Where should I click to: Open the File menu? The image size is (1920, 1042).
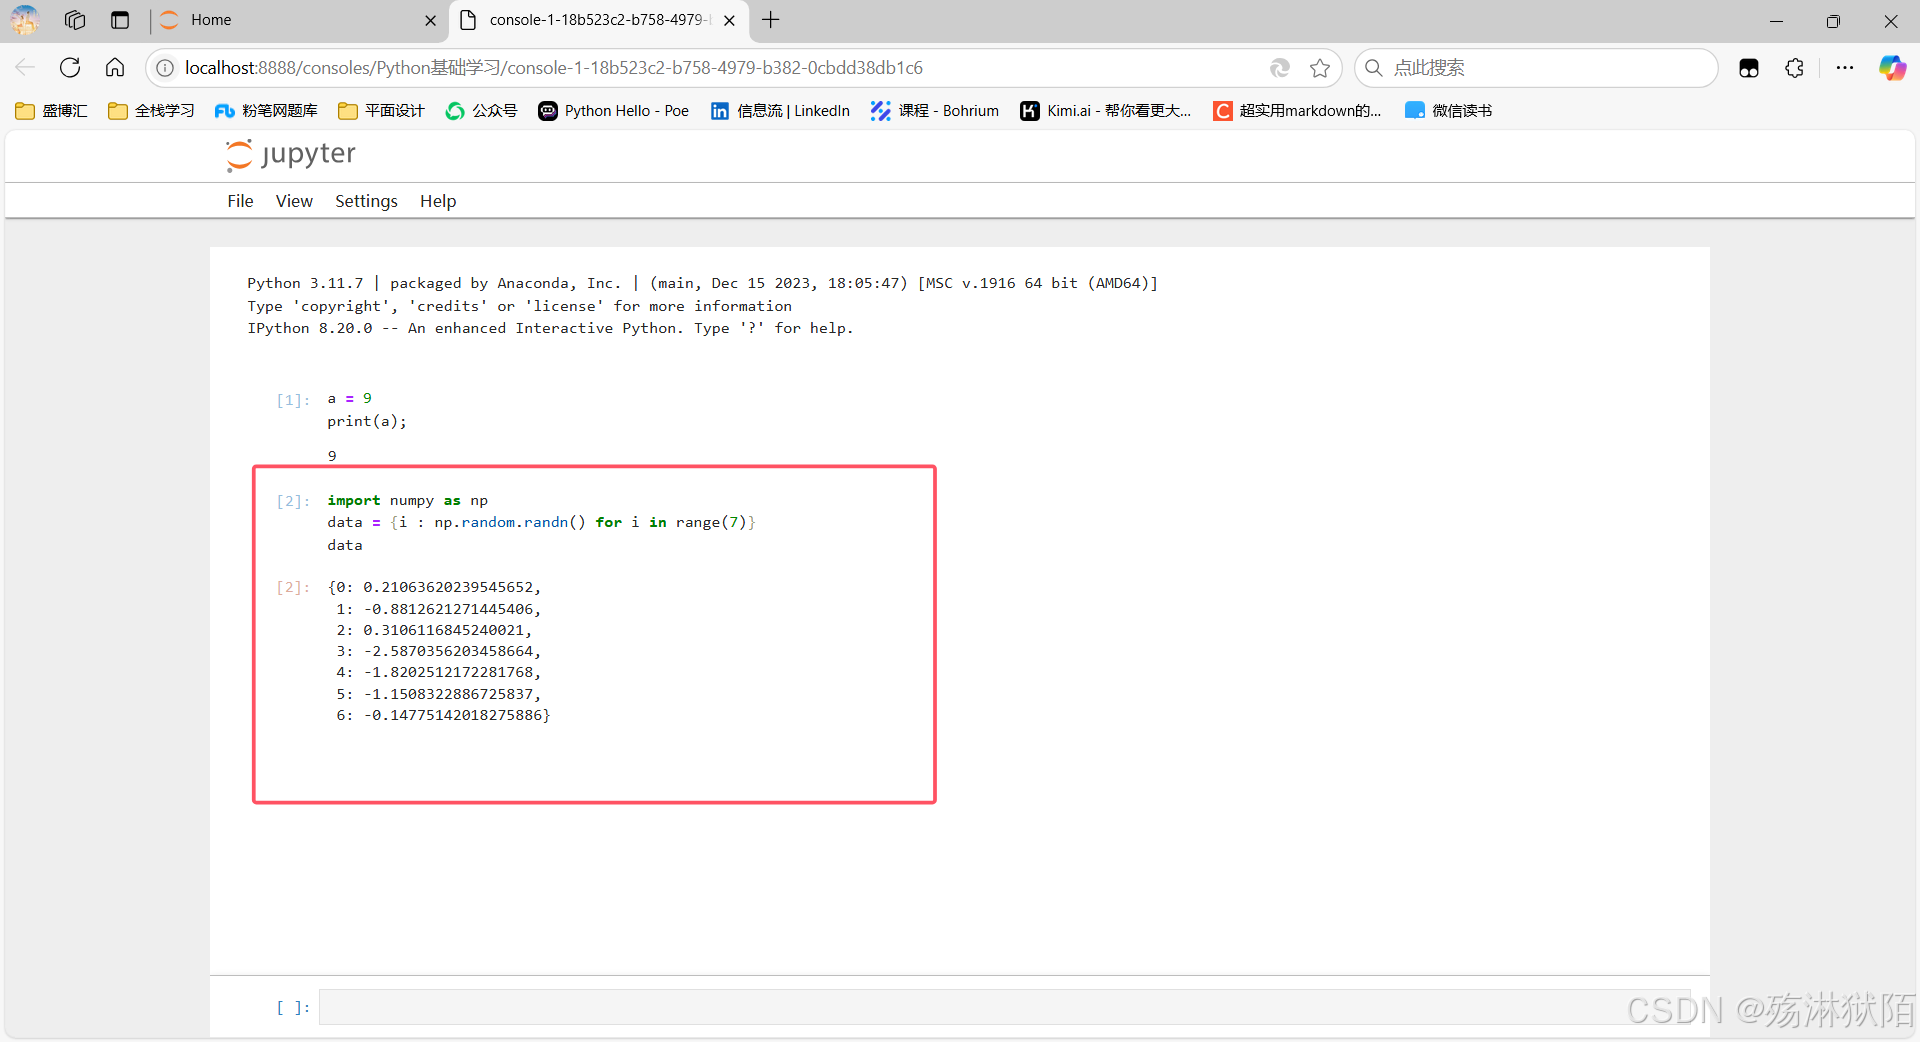(240, 201)
